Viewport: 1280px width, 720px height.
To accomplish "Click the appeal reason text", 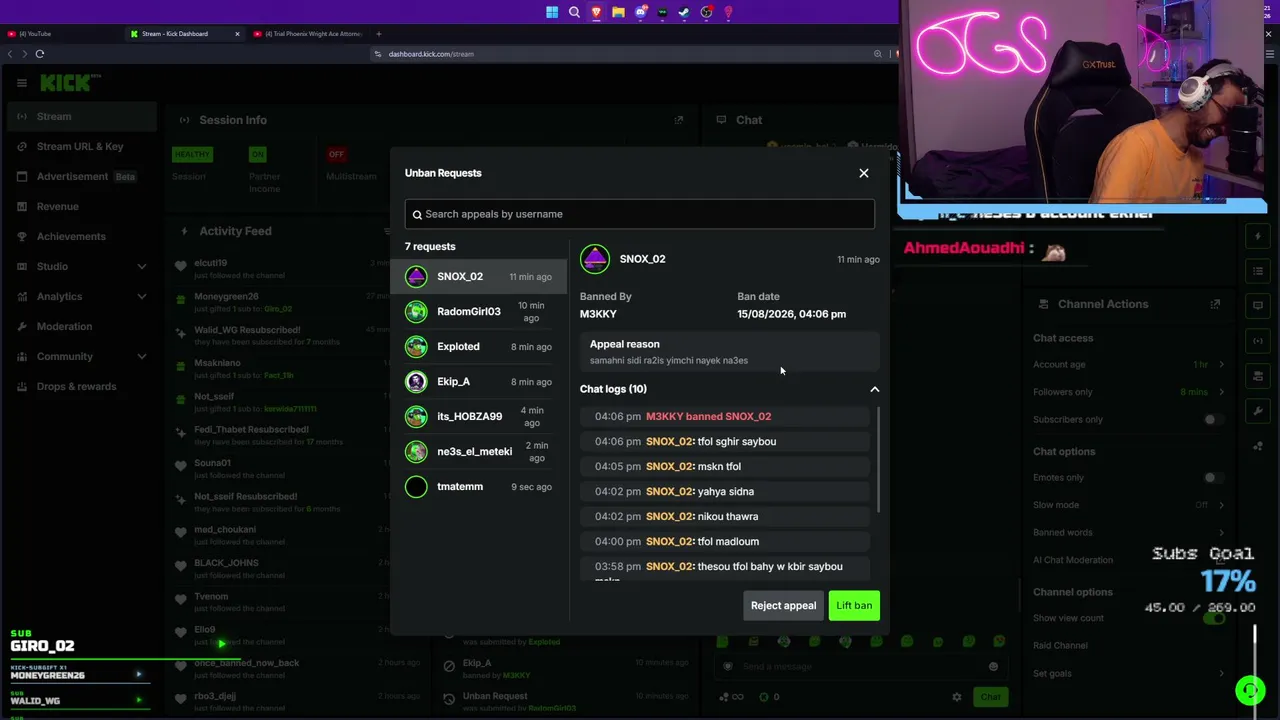I will 669,361.
